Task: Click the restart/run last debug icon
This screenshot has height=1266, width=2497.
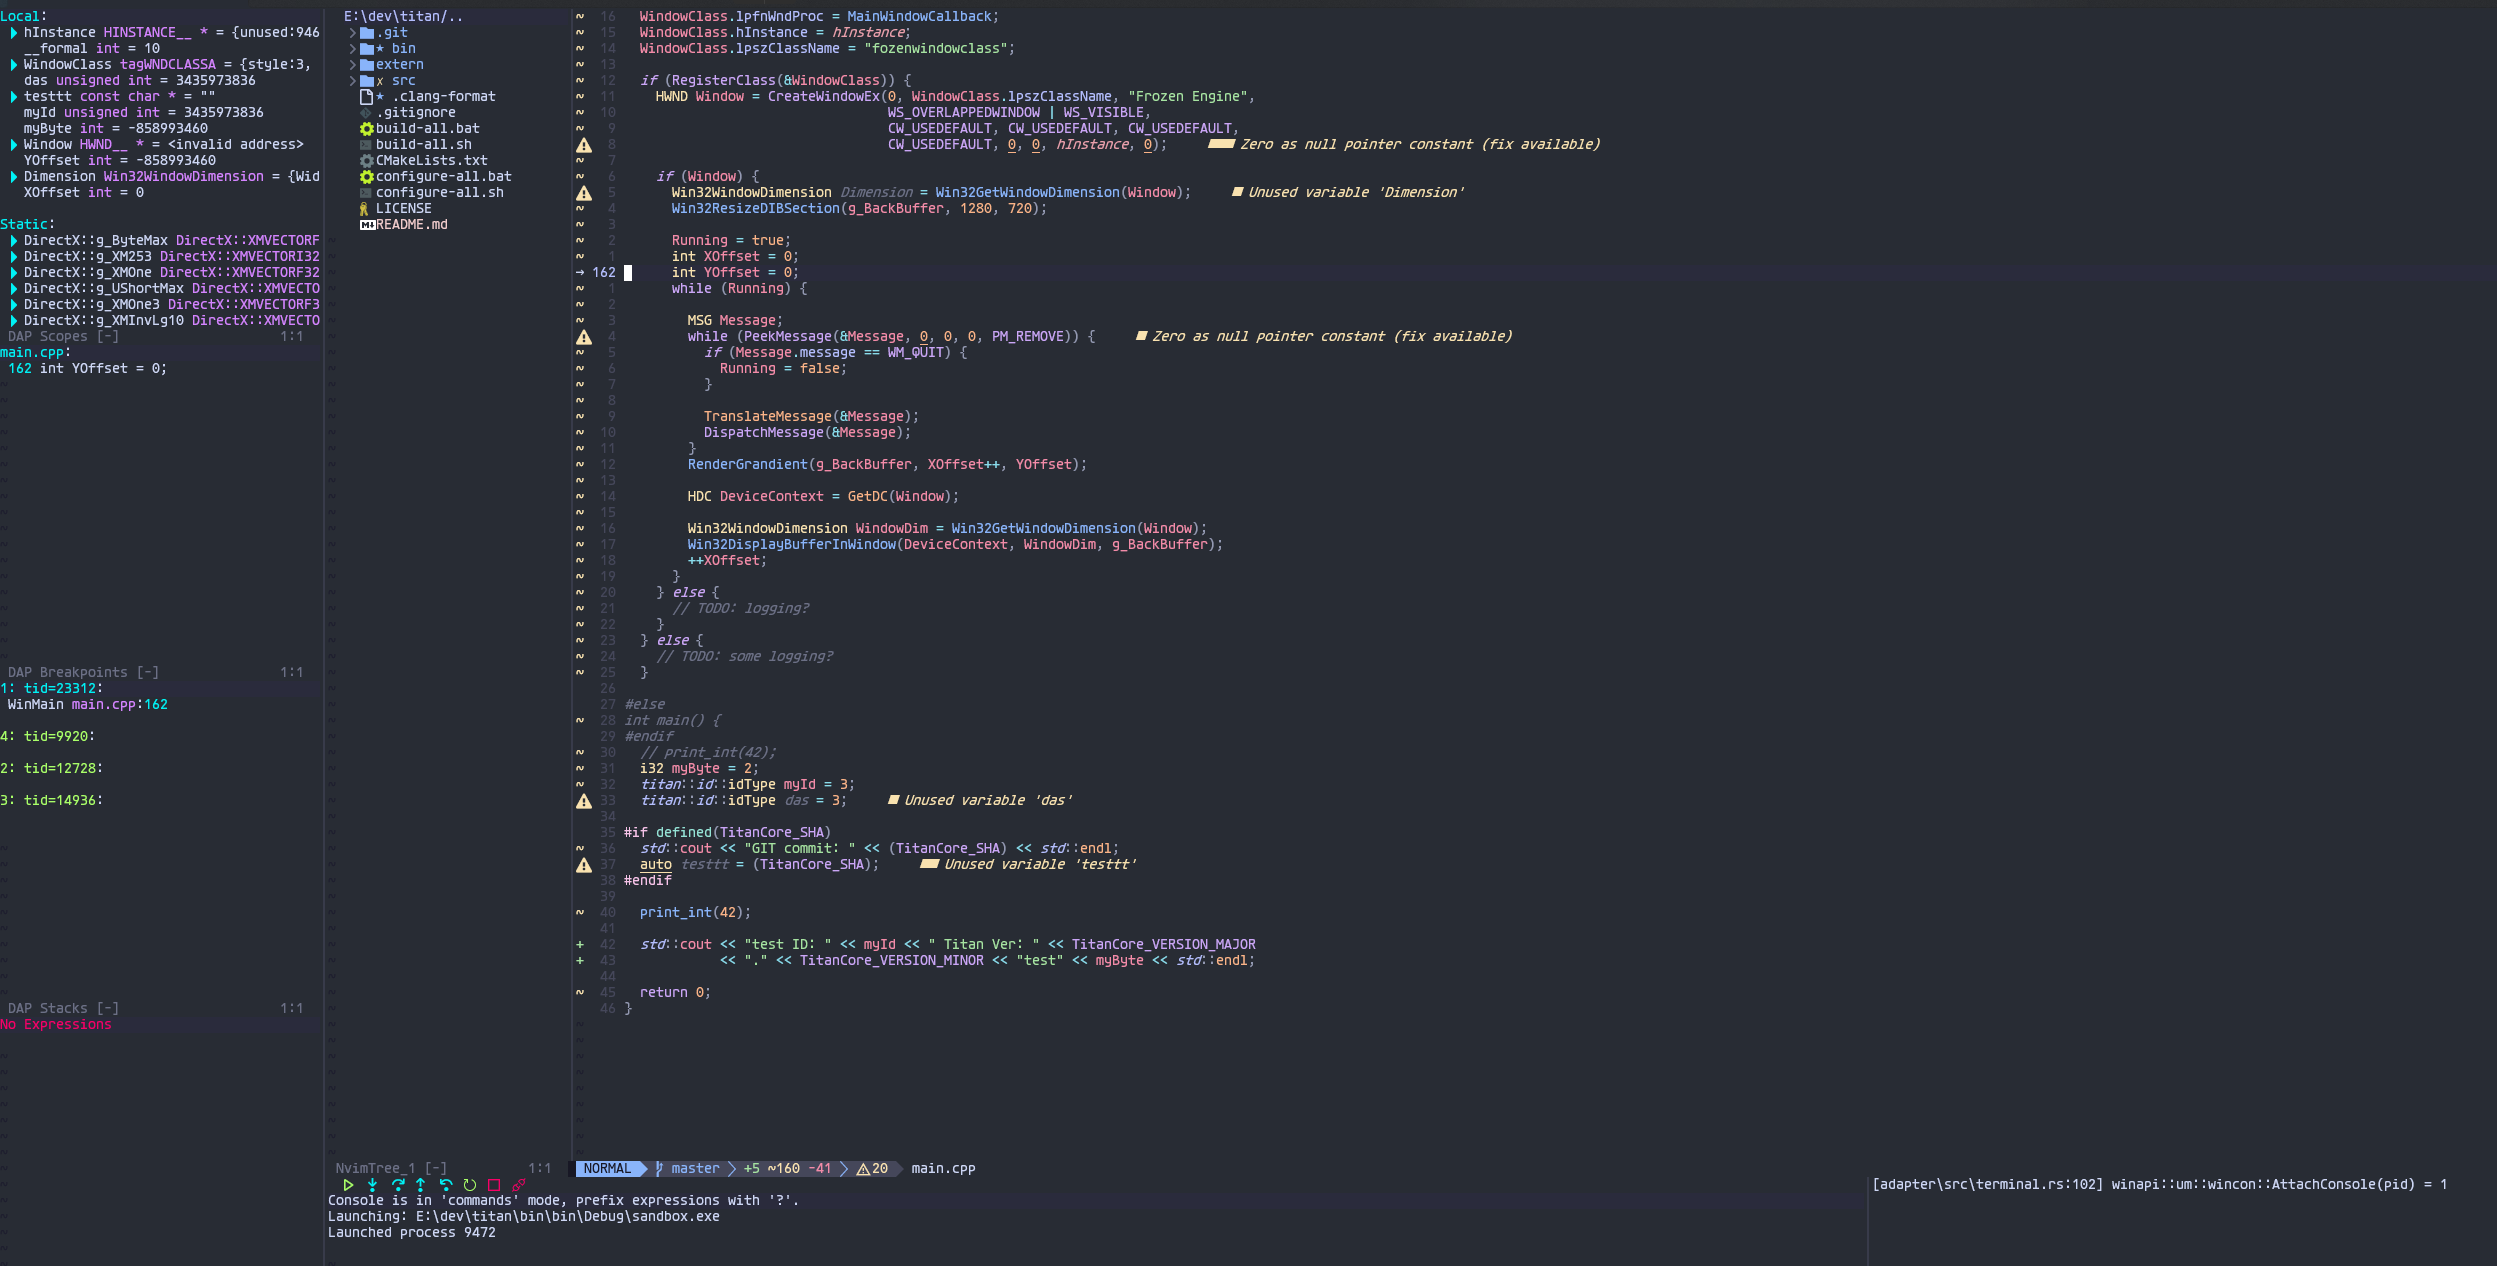Action: 469,1185
